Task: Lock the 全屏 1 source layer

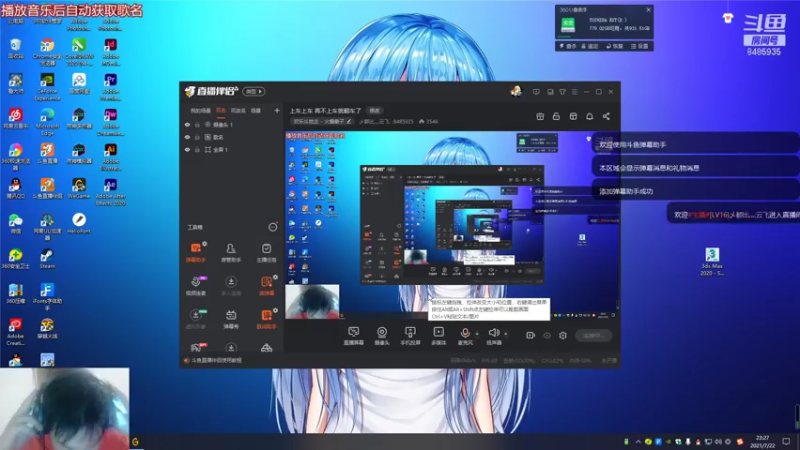Action: [197, 149]
